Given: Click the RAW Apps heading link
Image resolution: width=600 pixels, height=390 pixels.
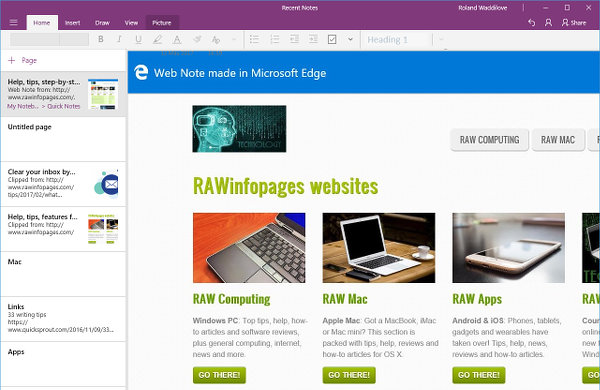Looking at the screenshot, I should click(x=477, y=299).
